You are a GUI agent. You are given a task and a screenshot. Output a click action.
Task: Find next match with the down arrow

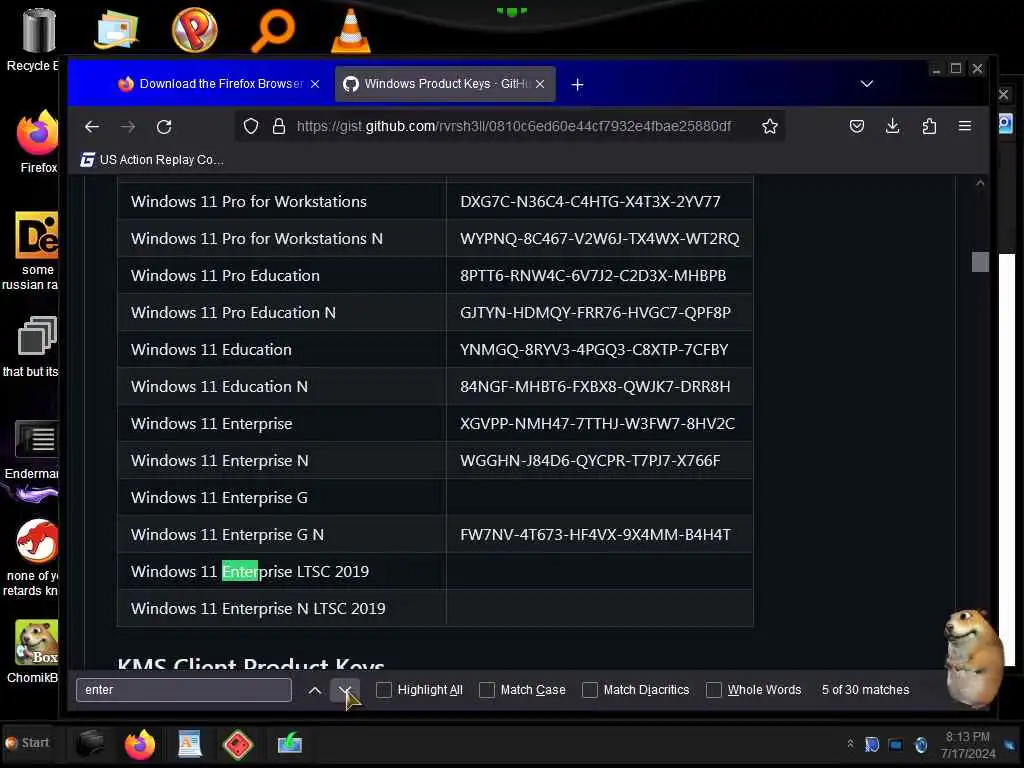click(345, 690)
